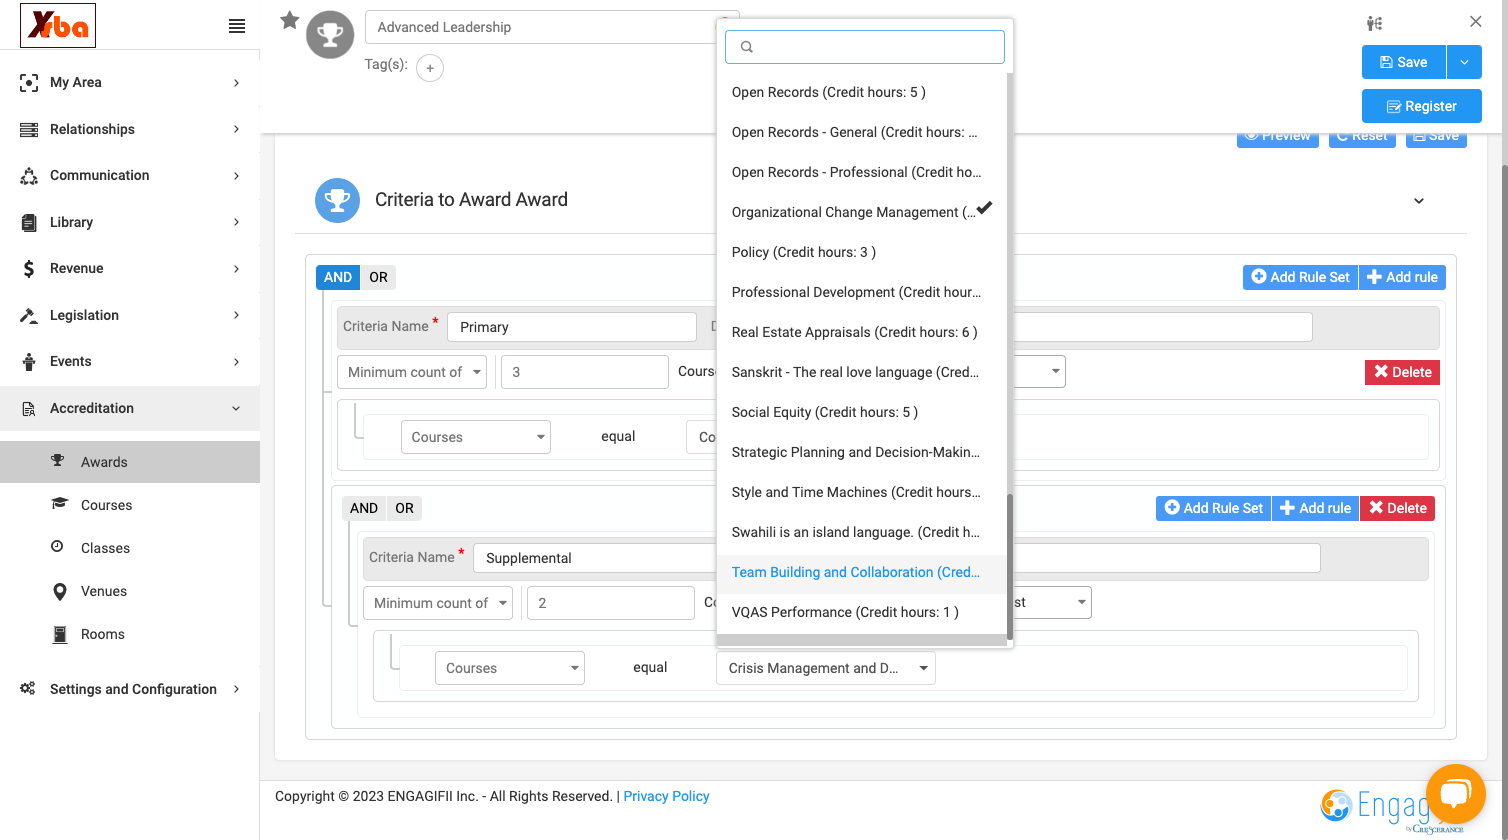Screen dimensions: 1508x840
Task: Collapse the Criteria to Award section
Action: 1419,201
